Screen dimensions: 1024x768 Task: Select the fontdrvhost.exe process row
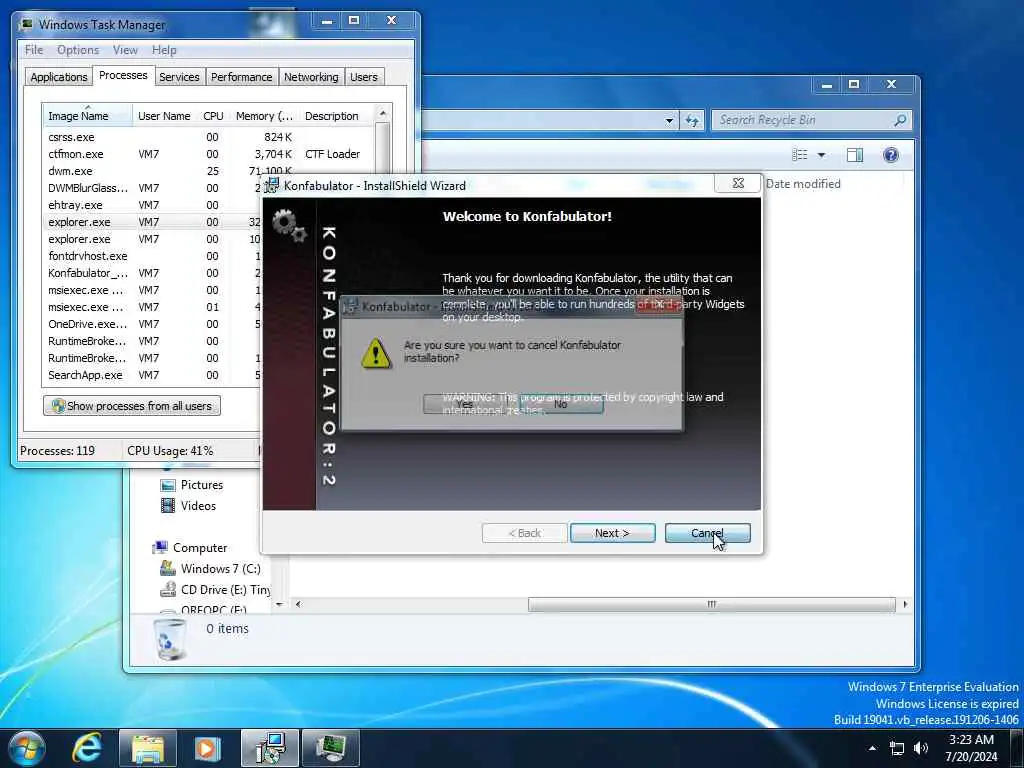coord(152,256)
